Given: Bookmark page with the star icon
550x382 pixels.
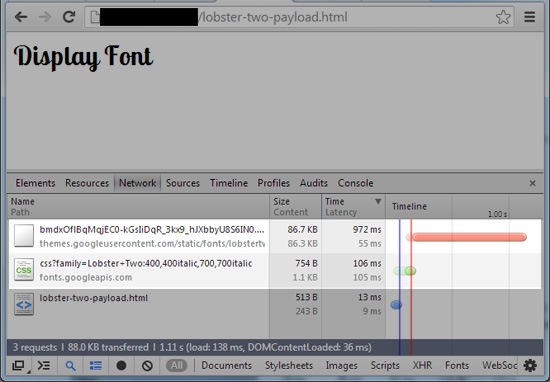Looking at the screenshot, I should tap(503, 17).
